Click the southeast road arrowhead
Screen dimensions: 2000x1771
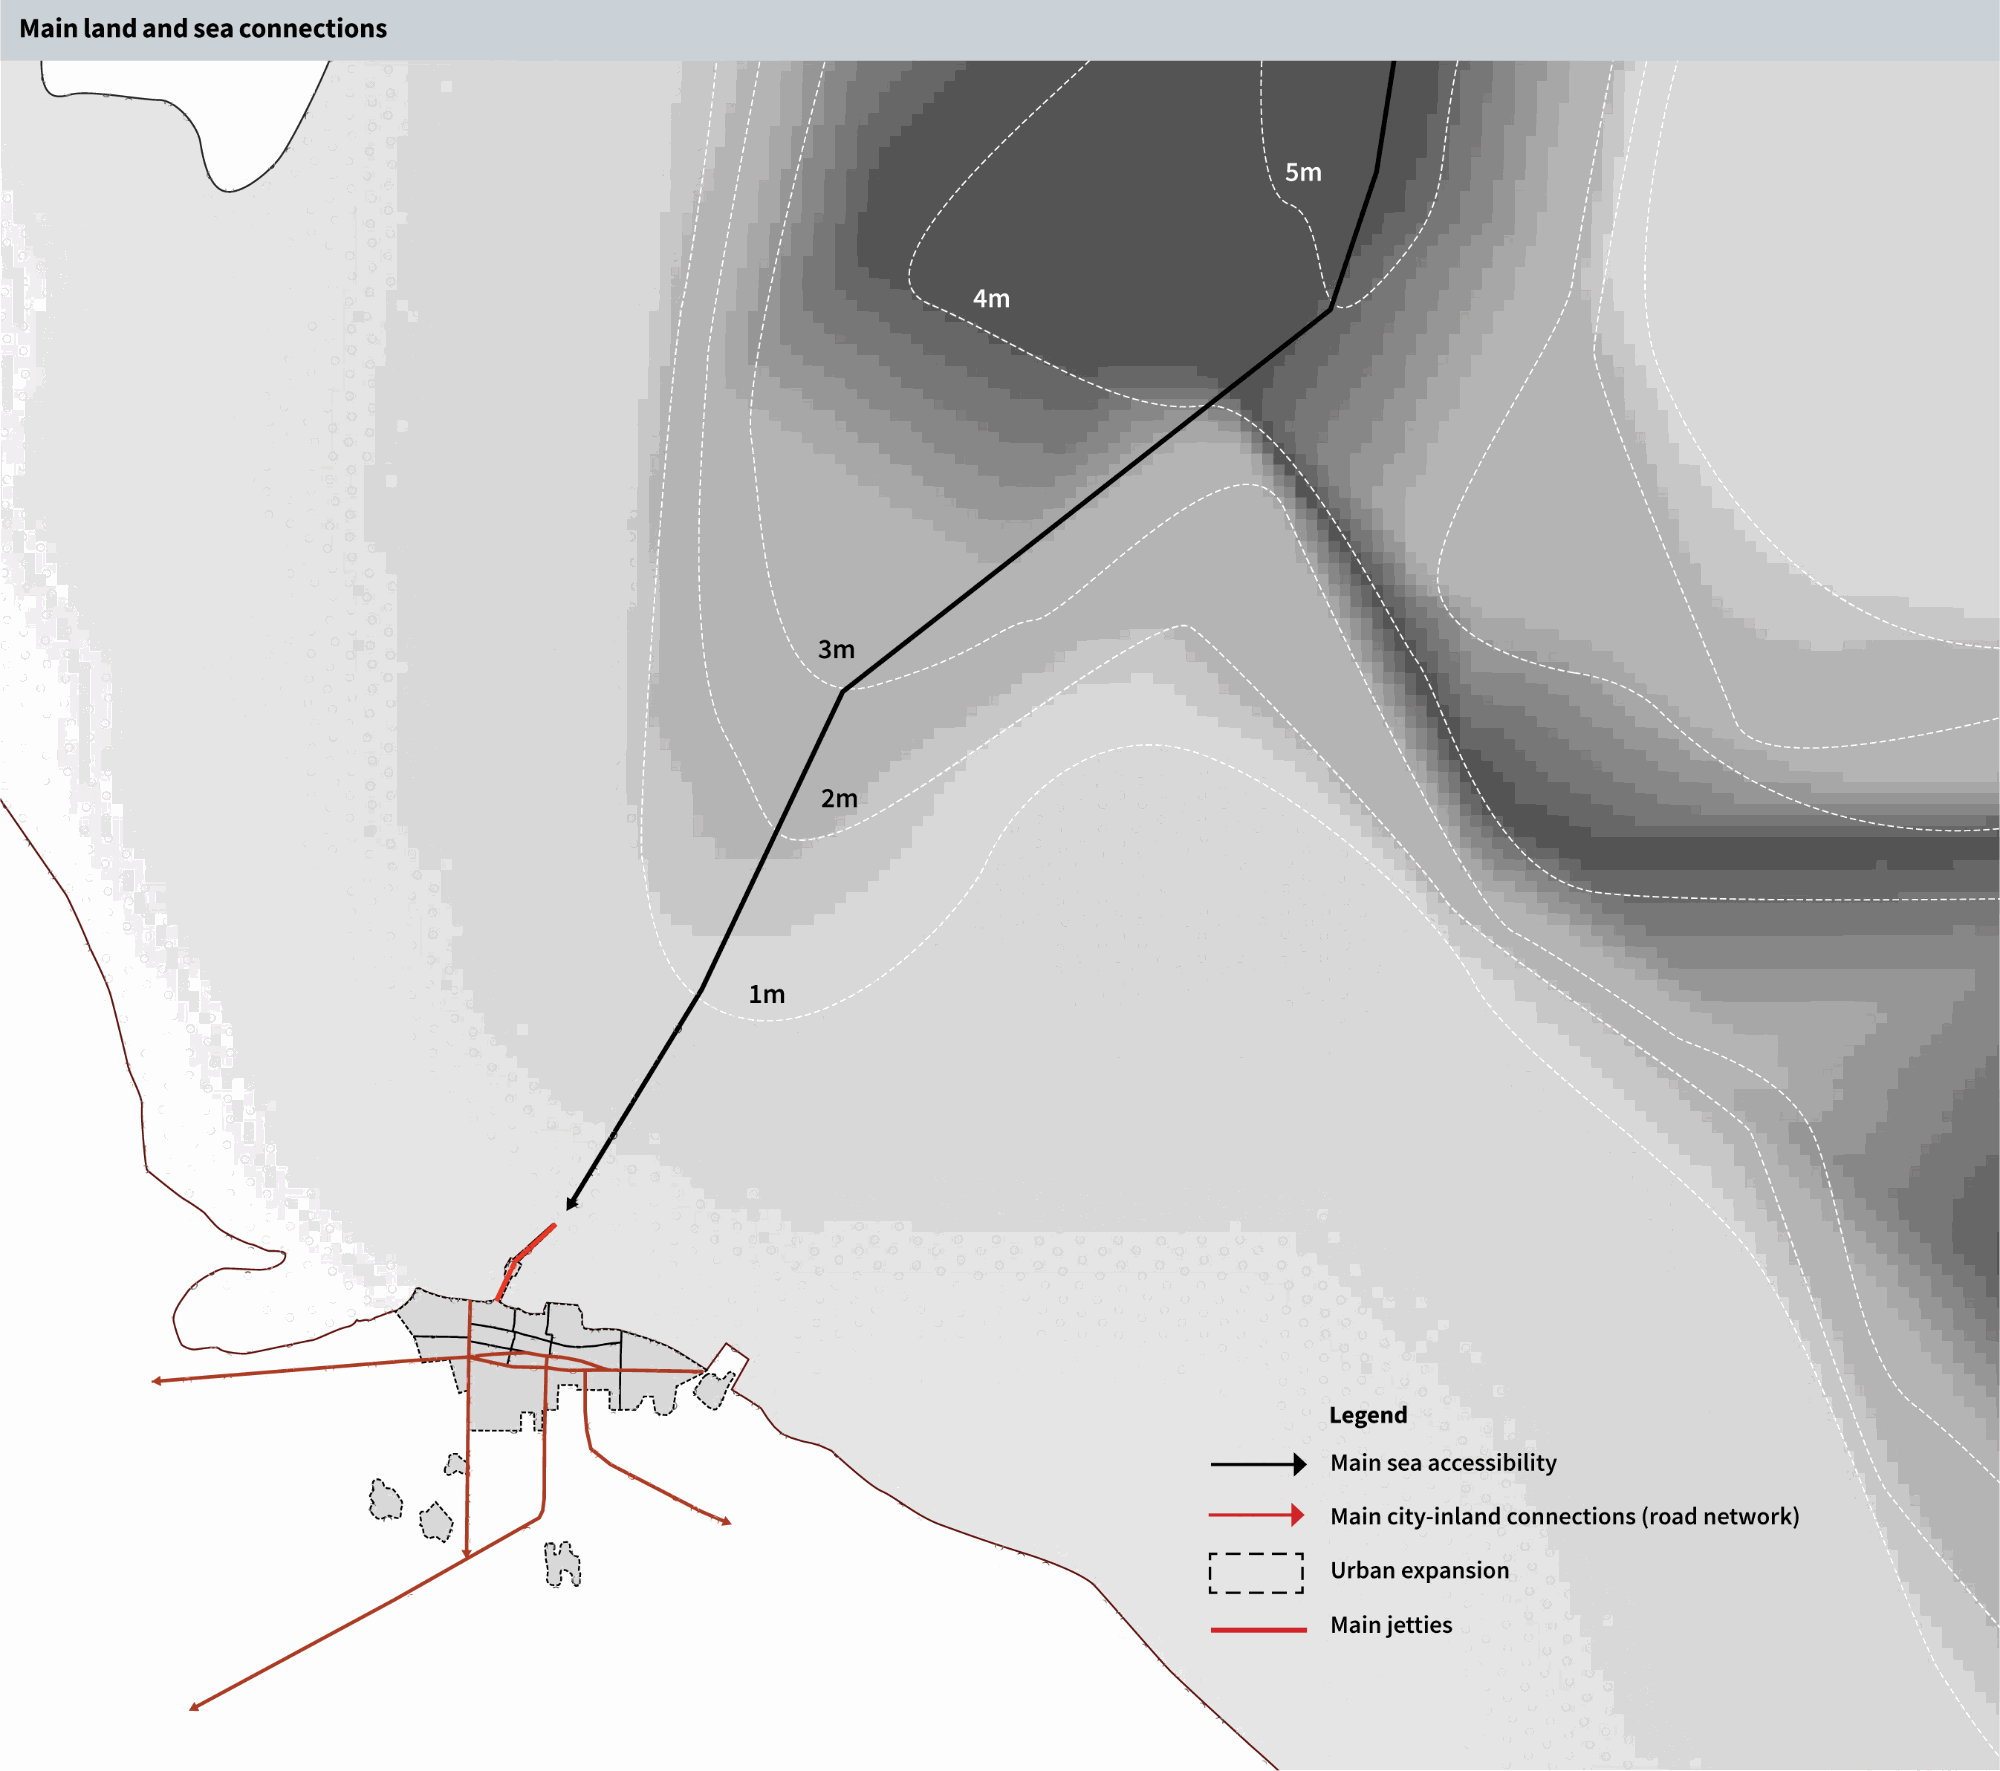point(726,1521)
